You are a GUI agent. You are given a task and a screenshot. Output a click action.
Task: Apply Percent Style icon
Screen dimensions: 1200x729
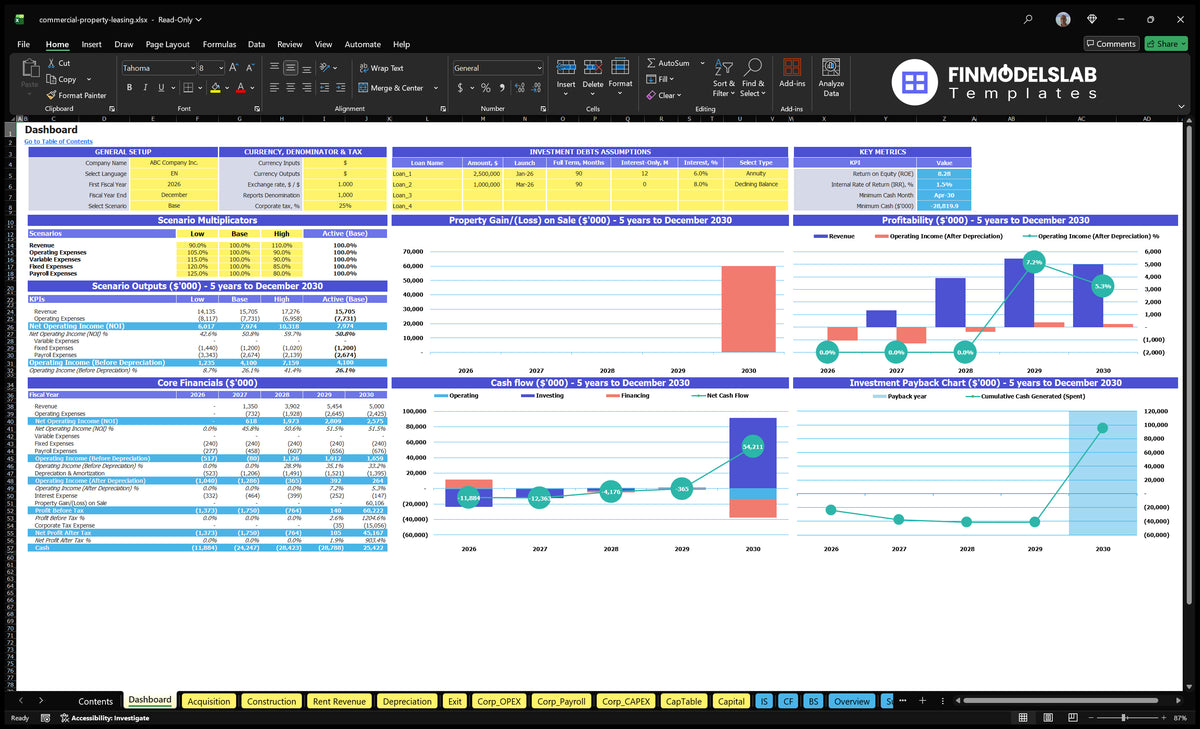tap(486, 88)
